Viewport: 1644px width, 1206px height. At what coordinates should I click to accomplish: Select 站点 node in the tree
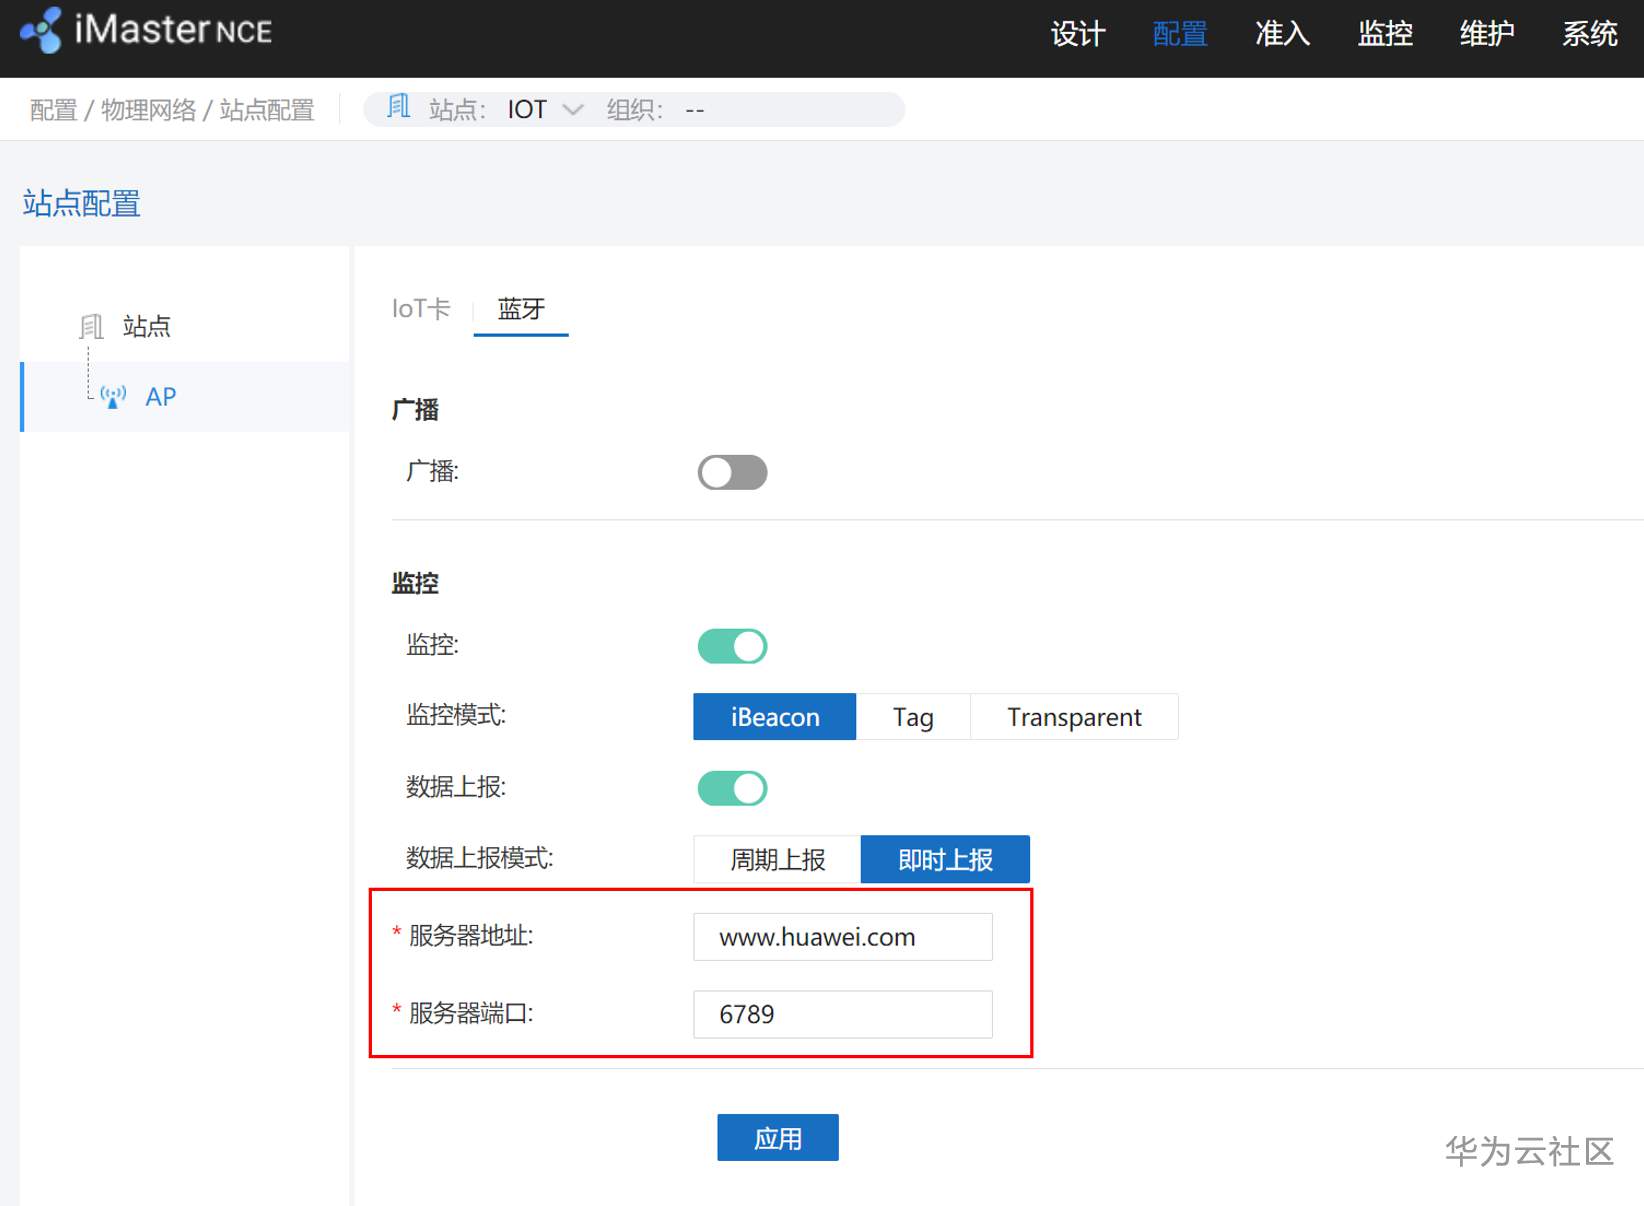pos(147,326)
